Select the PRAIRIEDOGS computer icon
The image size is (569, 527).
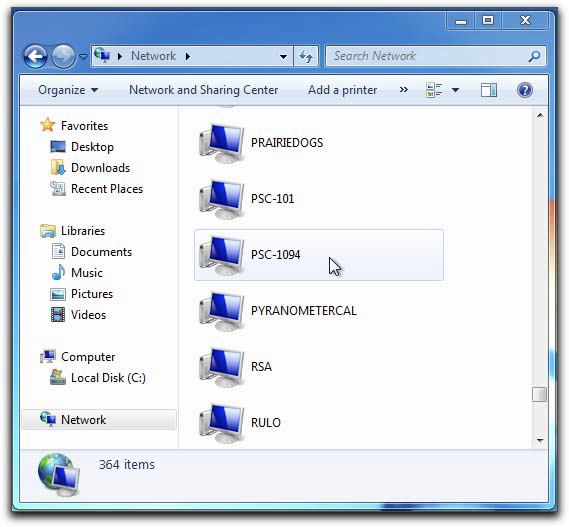(221, 143)
